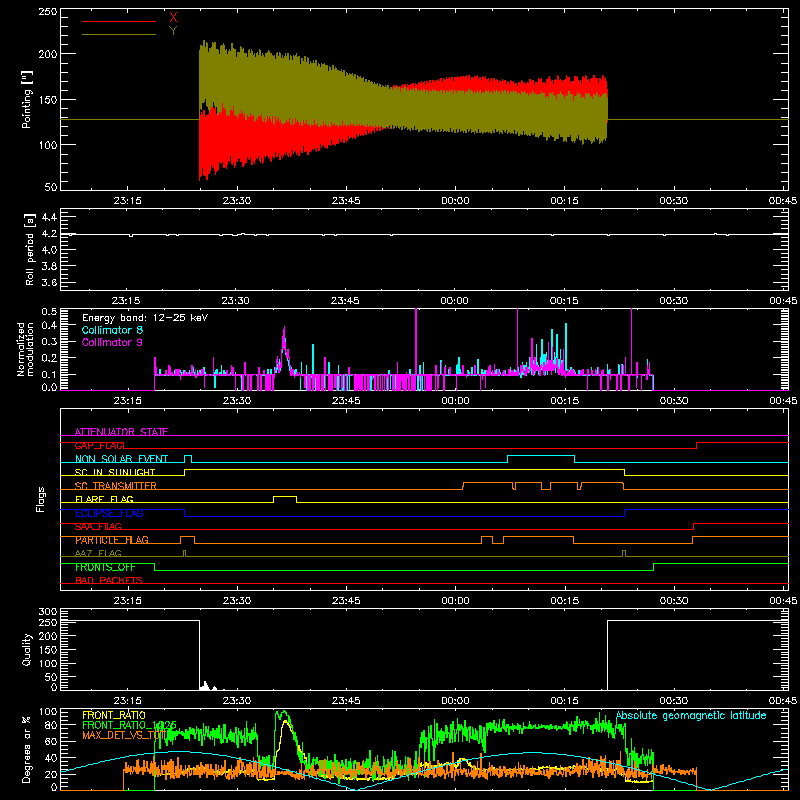800x800 pixels.
Task: Click the olive Y legend line sample
Action: (119, 35)
